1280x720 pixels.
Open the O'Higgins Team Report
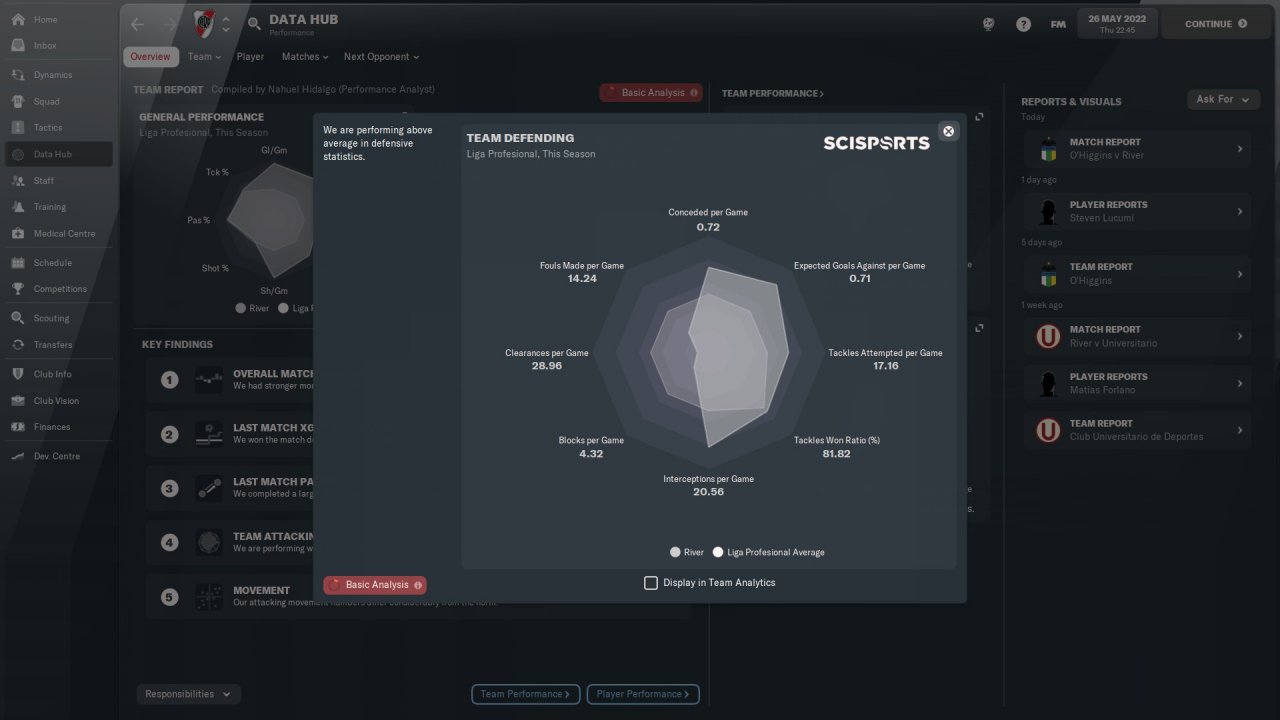coord(1137,274)
